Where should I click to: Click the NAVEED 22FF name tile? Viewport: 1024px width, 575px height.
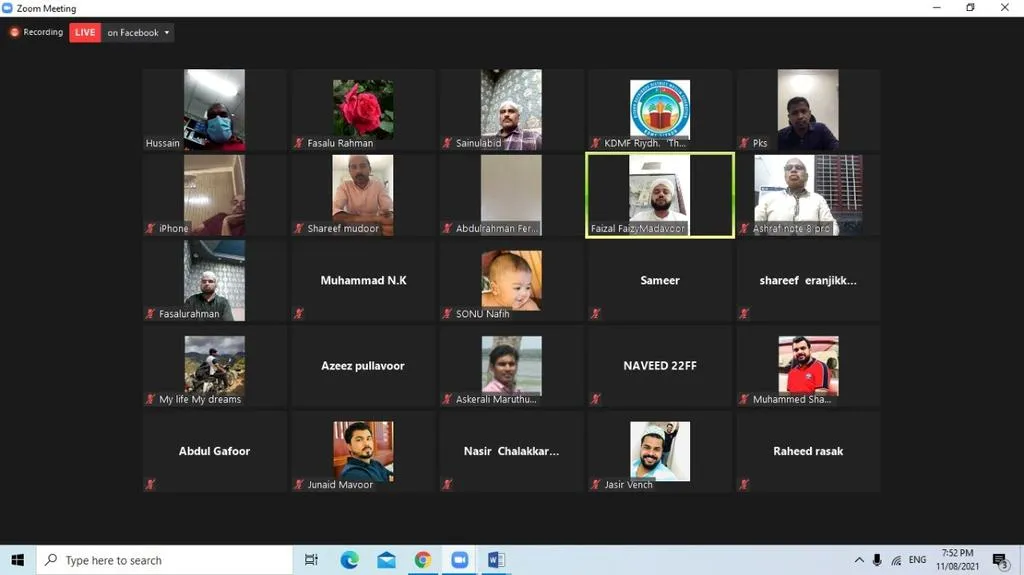[x=660, y=366]
